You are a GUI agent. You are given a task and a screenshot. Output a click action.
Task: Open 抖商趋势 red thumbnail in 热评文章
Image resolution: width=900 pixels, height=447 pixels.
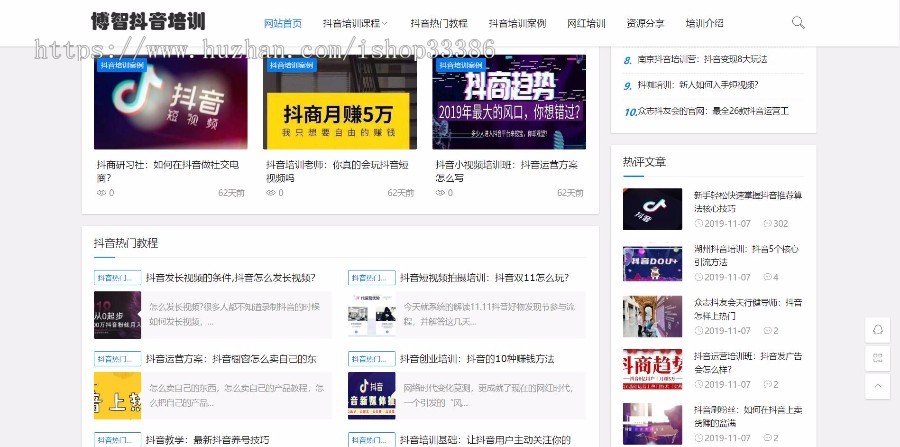click(653, 369)
